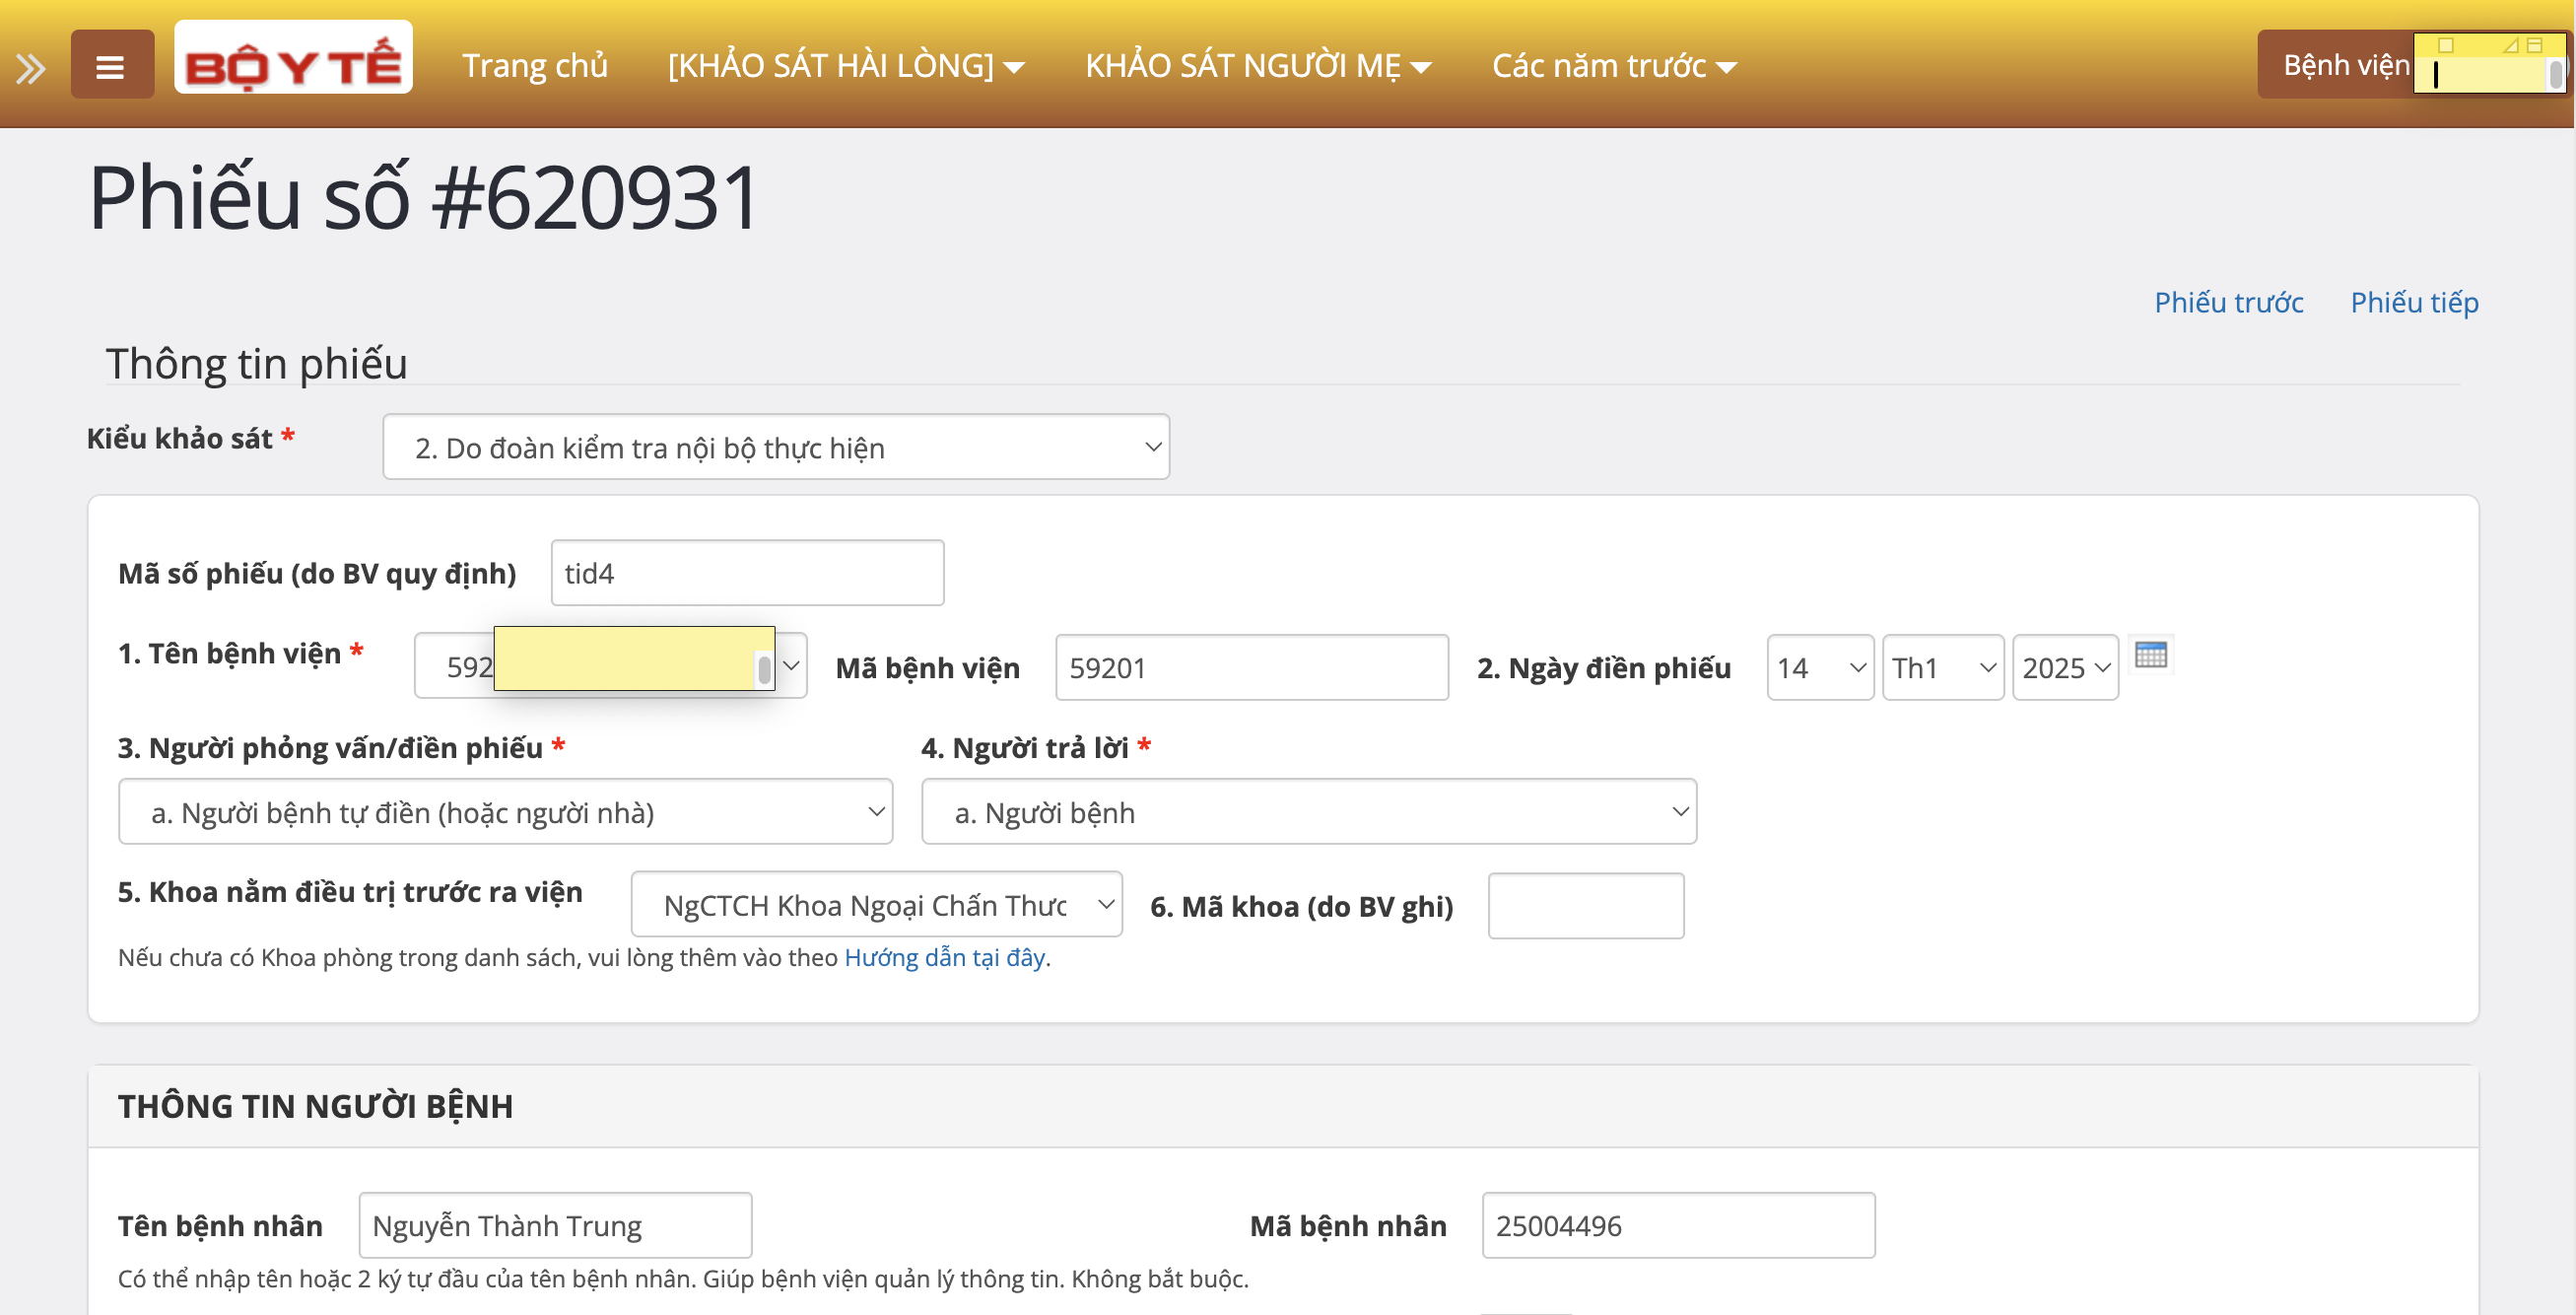2576x1315 pixels.
Task: Open the calendar date picker icon
Action: pos(2150,656)
